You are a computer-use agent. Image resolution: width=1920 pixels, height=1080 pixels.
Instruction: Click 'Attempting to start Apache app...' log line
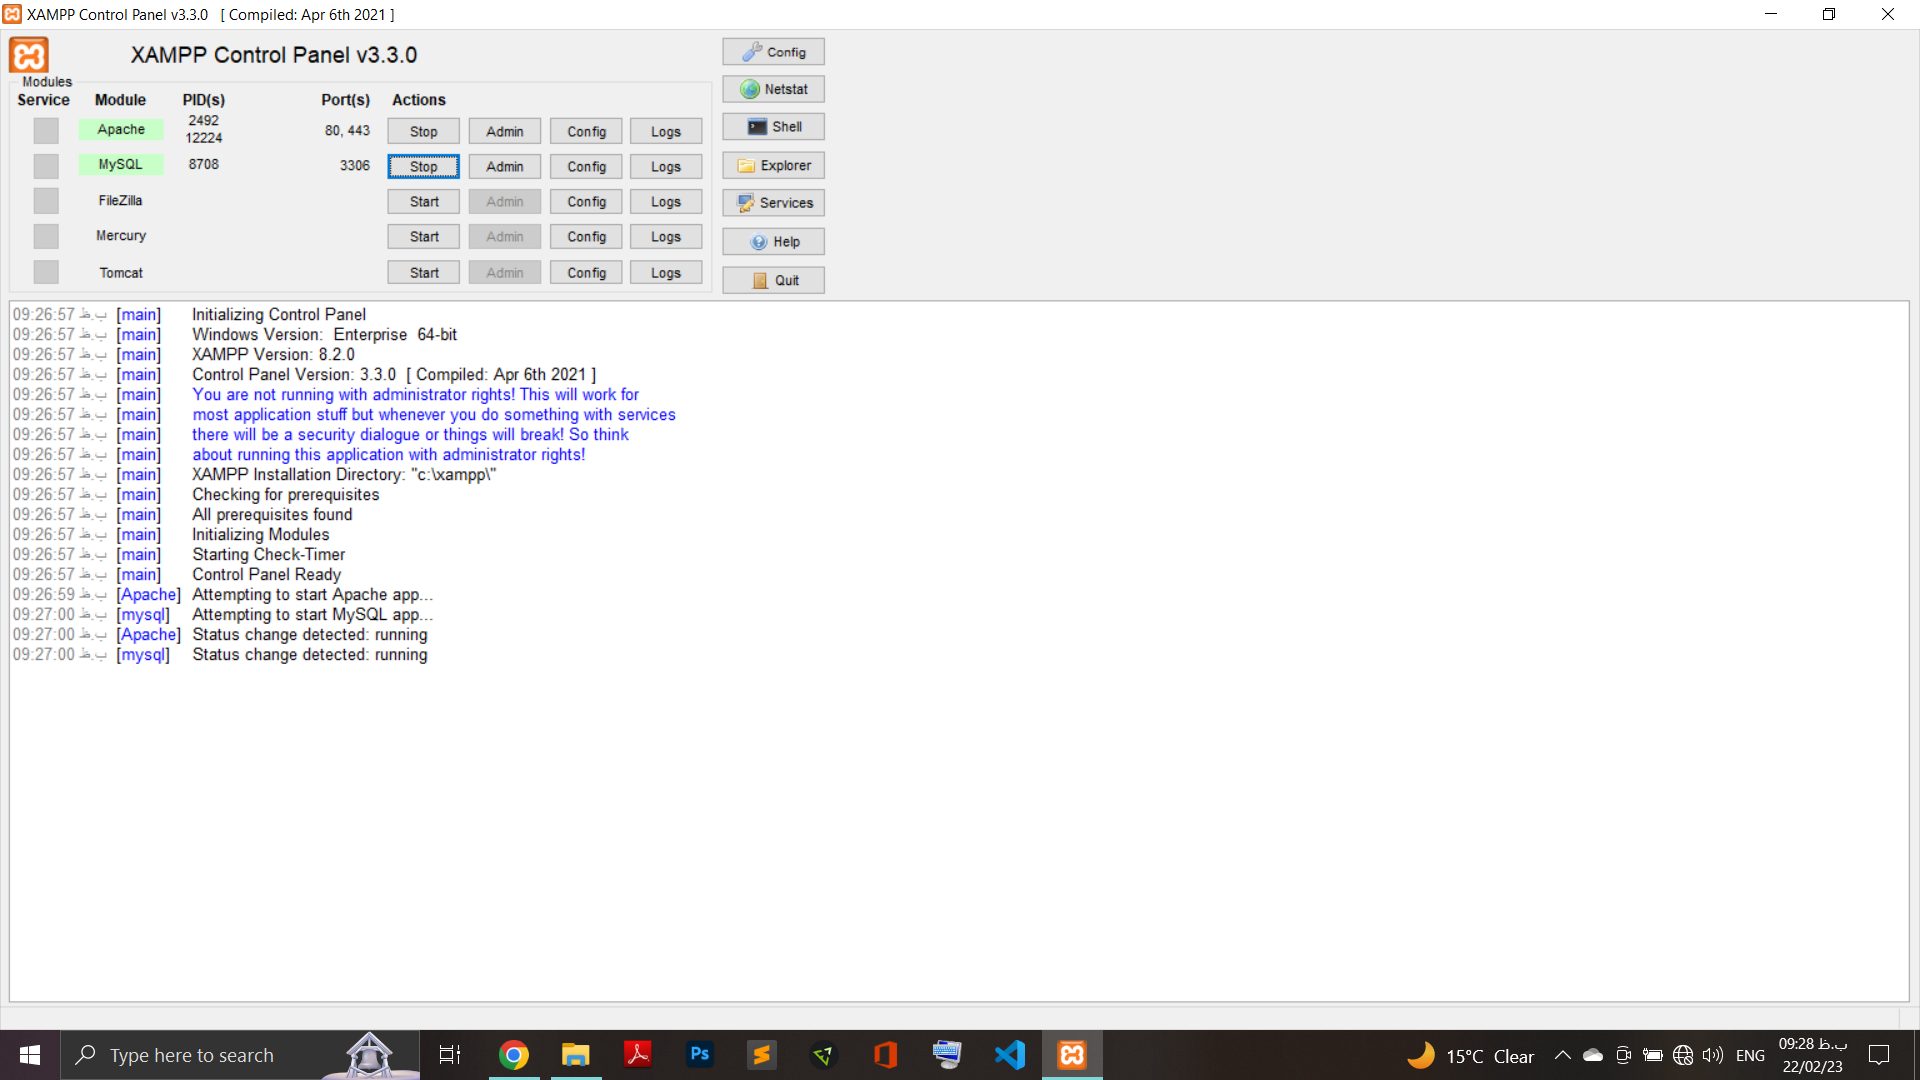click(312, 594)
